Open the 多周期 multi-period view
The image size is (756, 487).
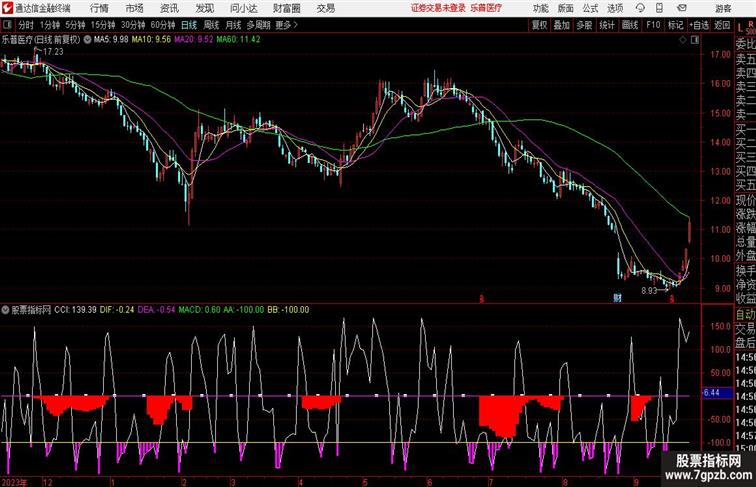tap(258, 25)
